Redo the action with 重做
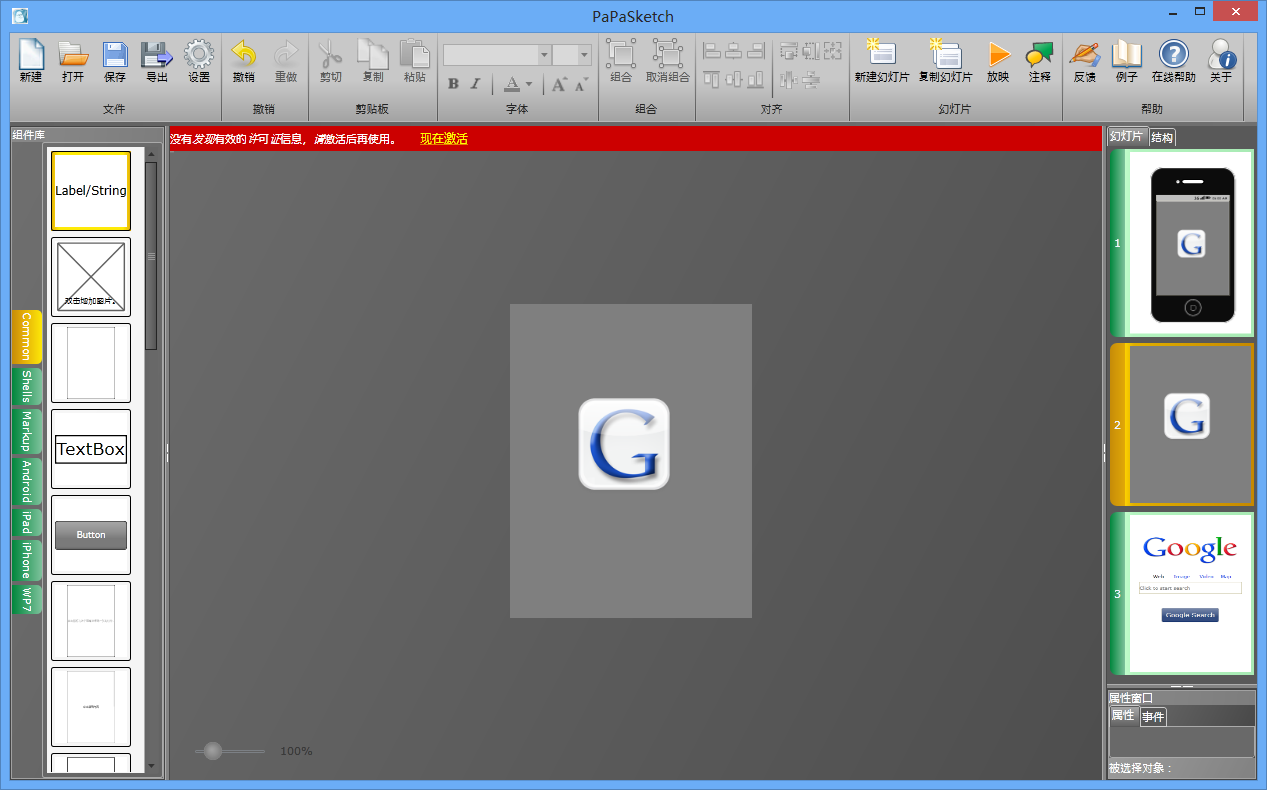The width and height of the screenshot is (1267, 790). coord(286,61)
